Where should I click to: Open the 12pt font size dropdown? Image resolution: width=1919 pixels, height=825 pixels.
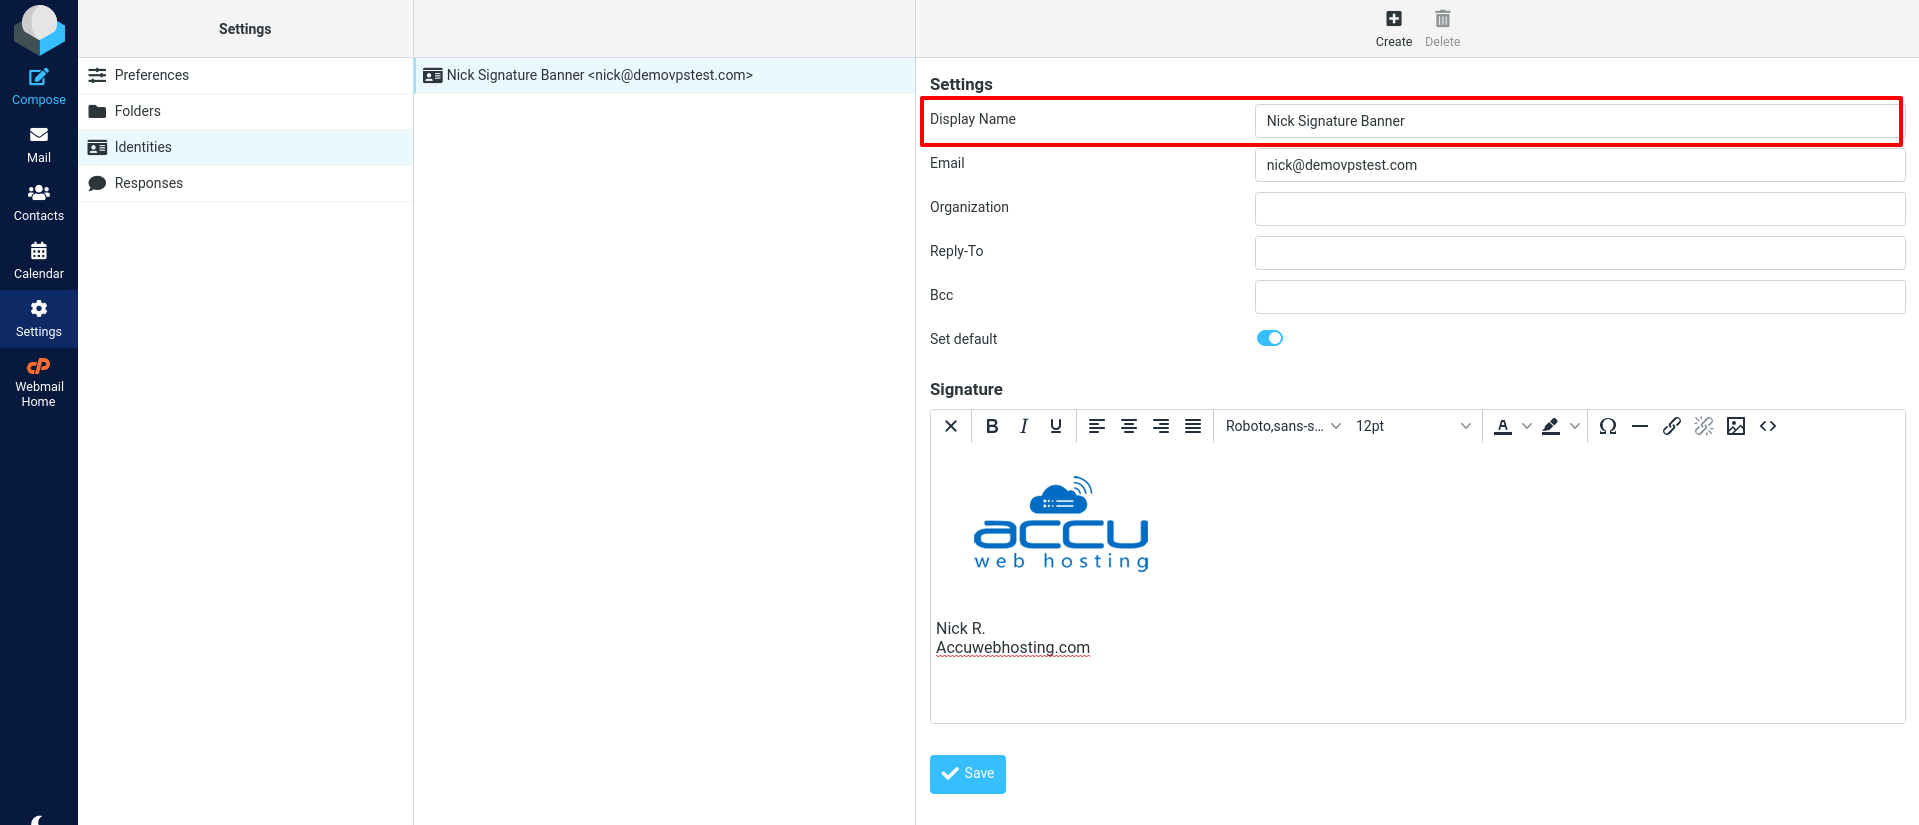1413,426
